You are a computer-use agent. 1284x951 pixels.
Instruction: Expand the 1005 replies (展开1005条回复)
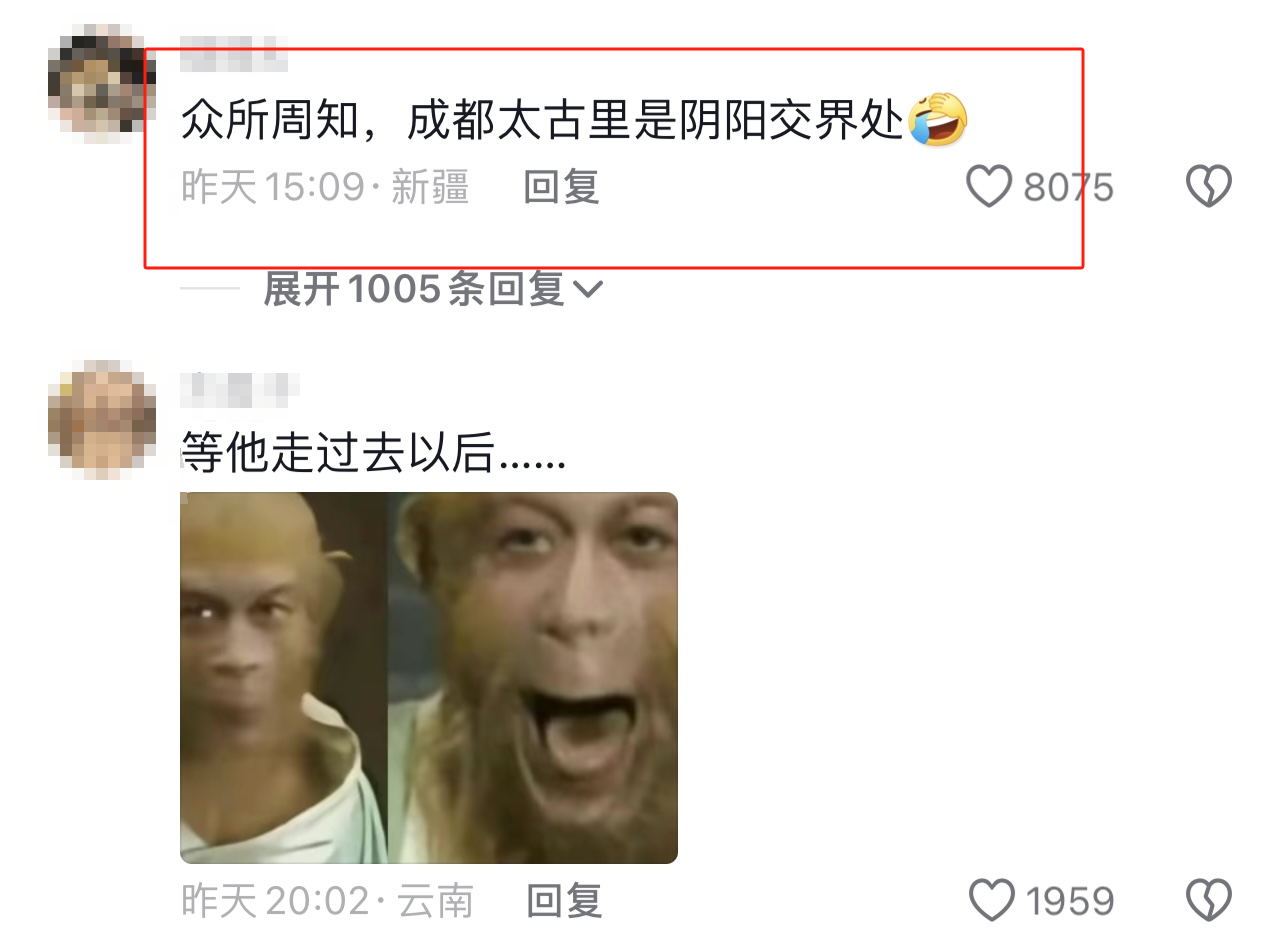(433, 290)
